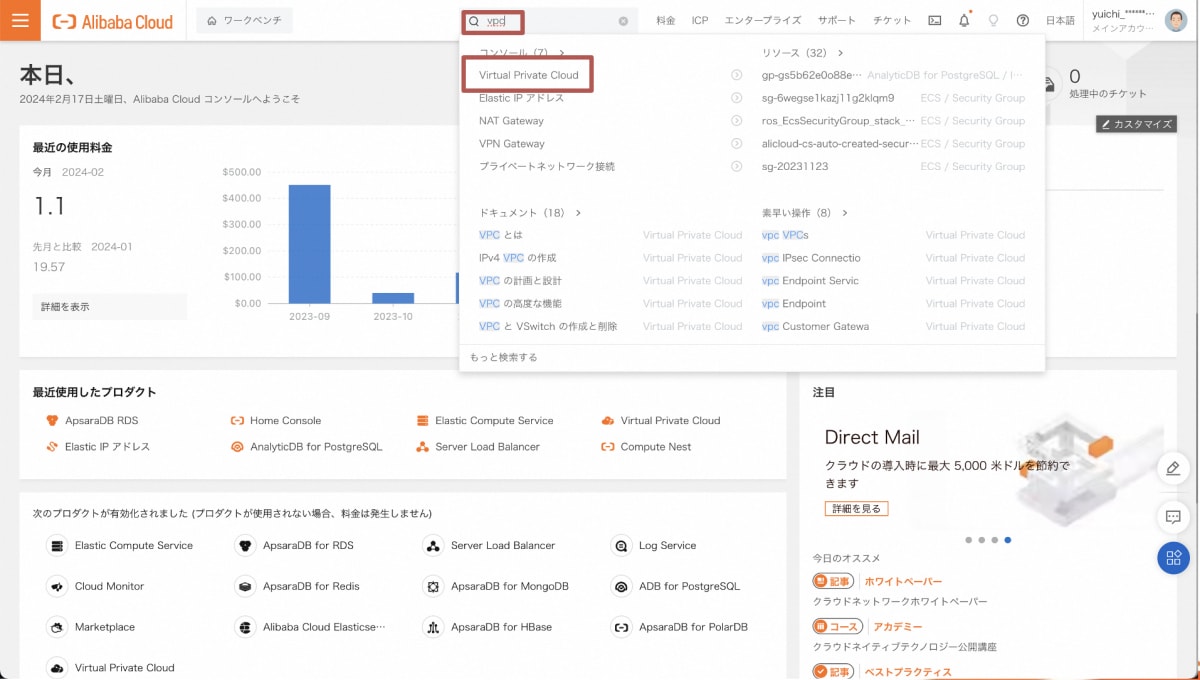Expand the ドキュメント (18) results
This screenshot has height=680, width=1200.
pyautogui.click(x=530, y=213)
